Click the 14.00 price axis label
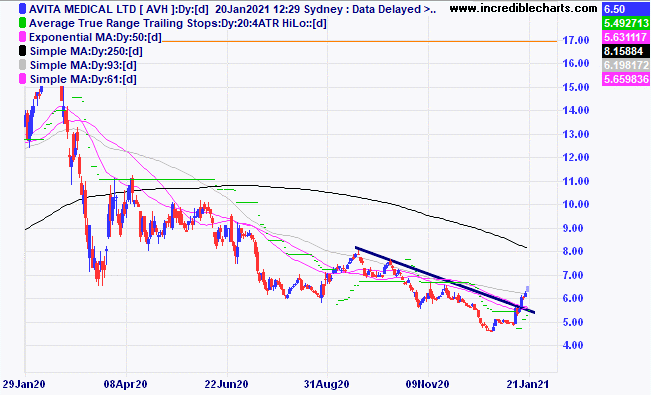This screenshot has height=395, width=651. tap(576, 110)
